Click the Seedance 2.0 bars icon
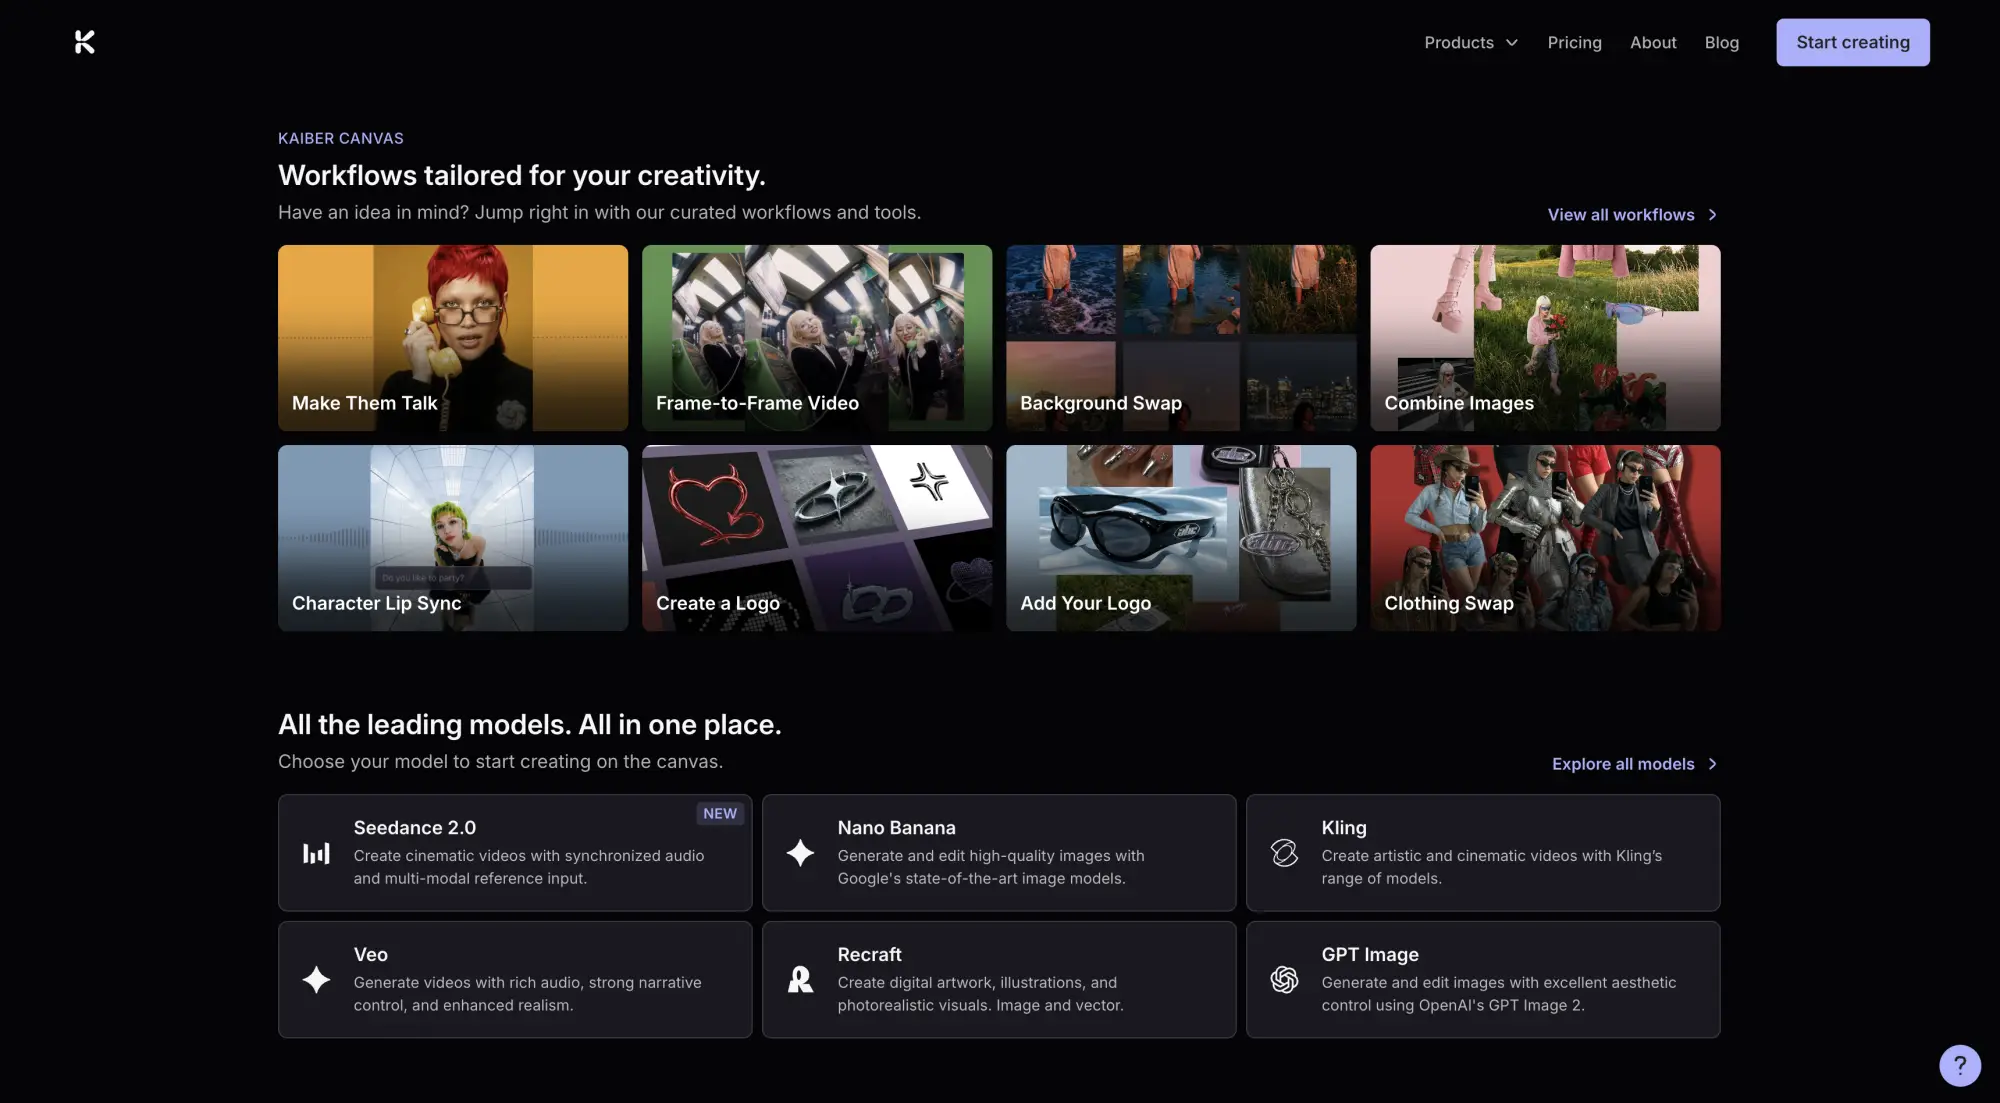Screen dimensions: 2000x1103 (316, 853)
